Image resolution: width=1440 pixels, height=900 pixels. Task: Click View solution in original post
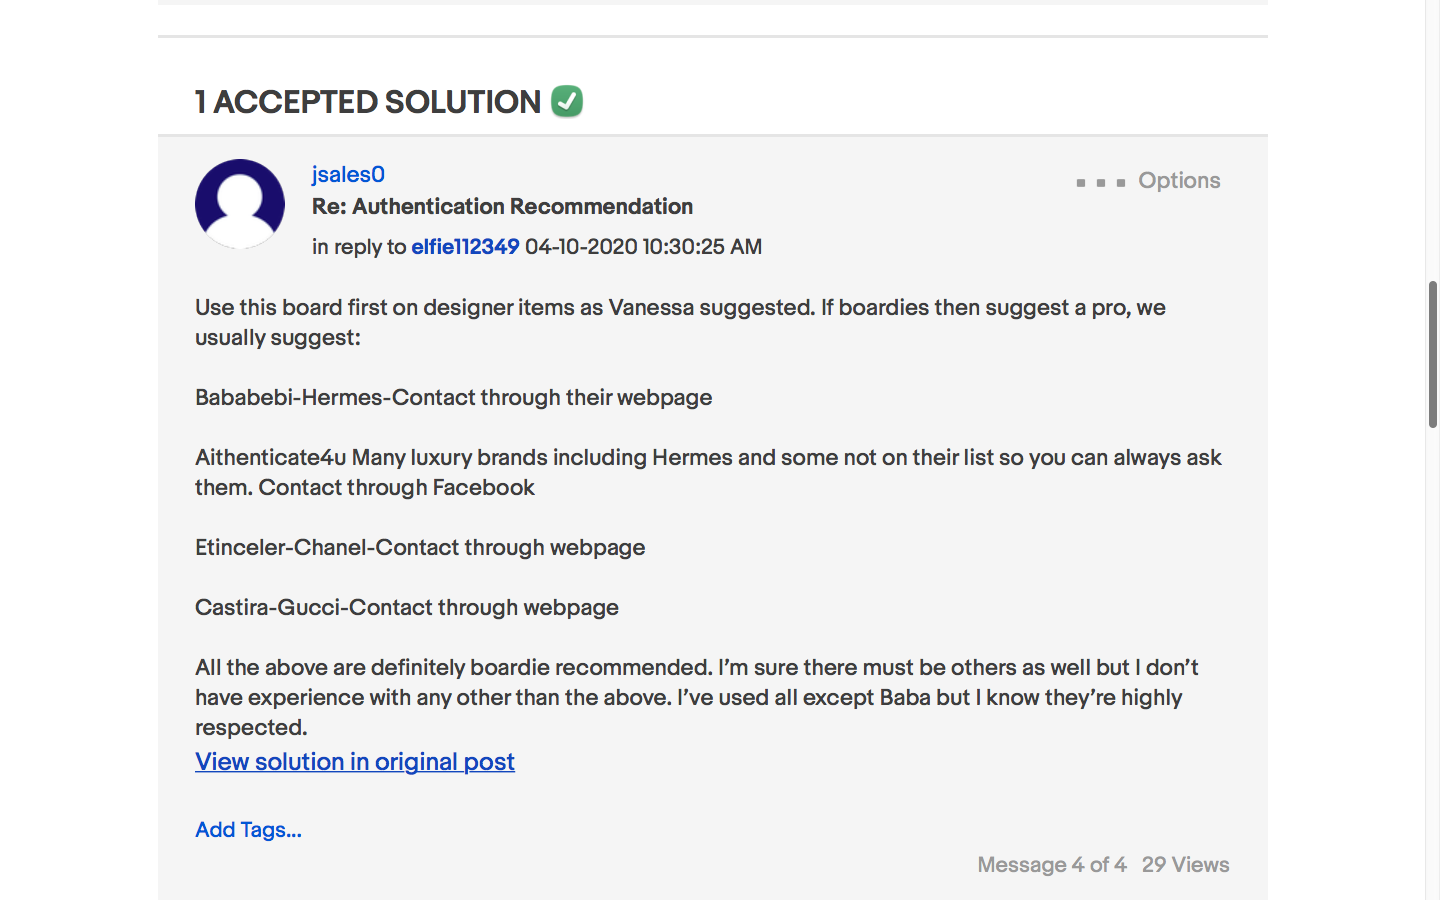pyautogui.click(x=355, y=762)
